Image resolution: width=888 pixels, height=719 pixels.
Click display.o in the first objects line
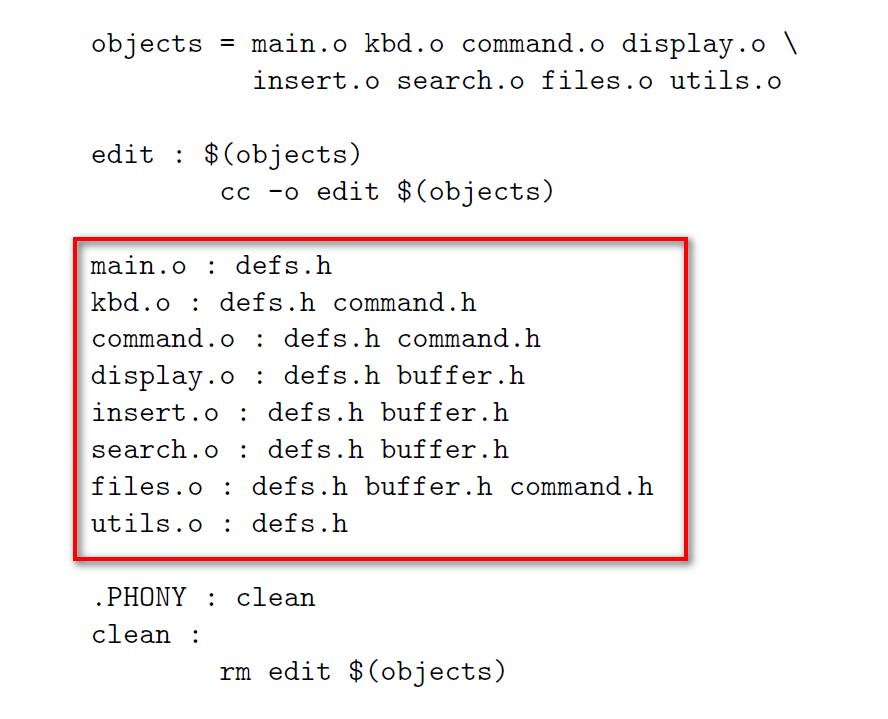pyautogui.click(x=694, y=45)
